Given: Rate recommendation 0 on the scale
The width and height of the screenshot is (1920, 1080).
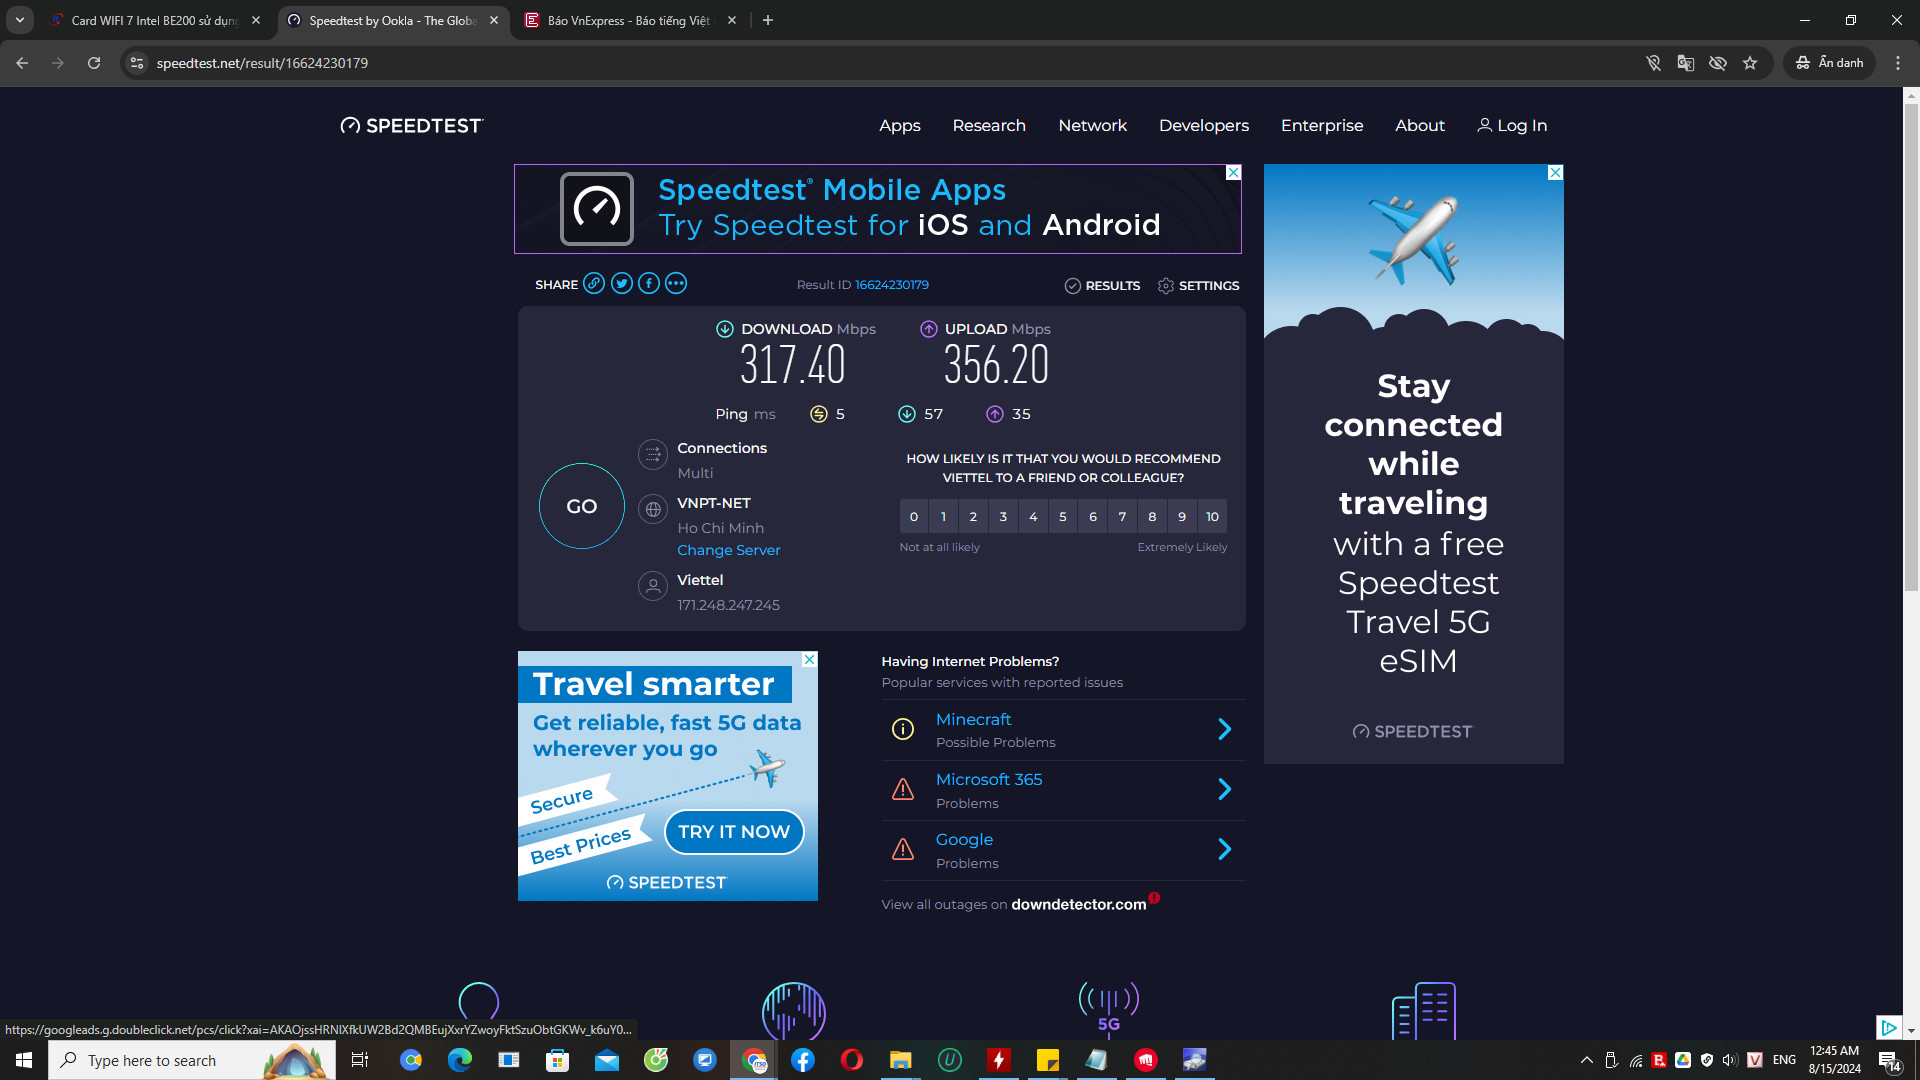Looking at the screenshot, I should [914, 517].
